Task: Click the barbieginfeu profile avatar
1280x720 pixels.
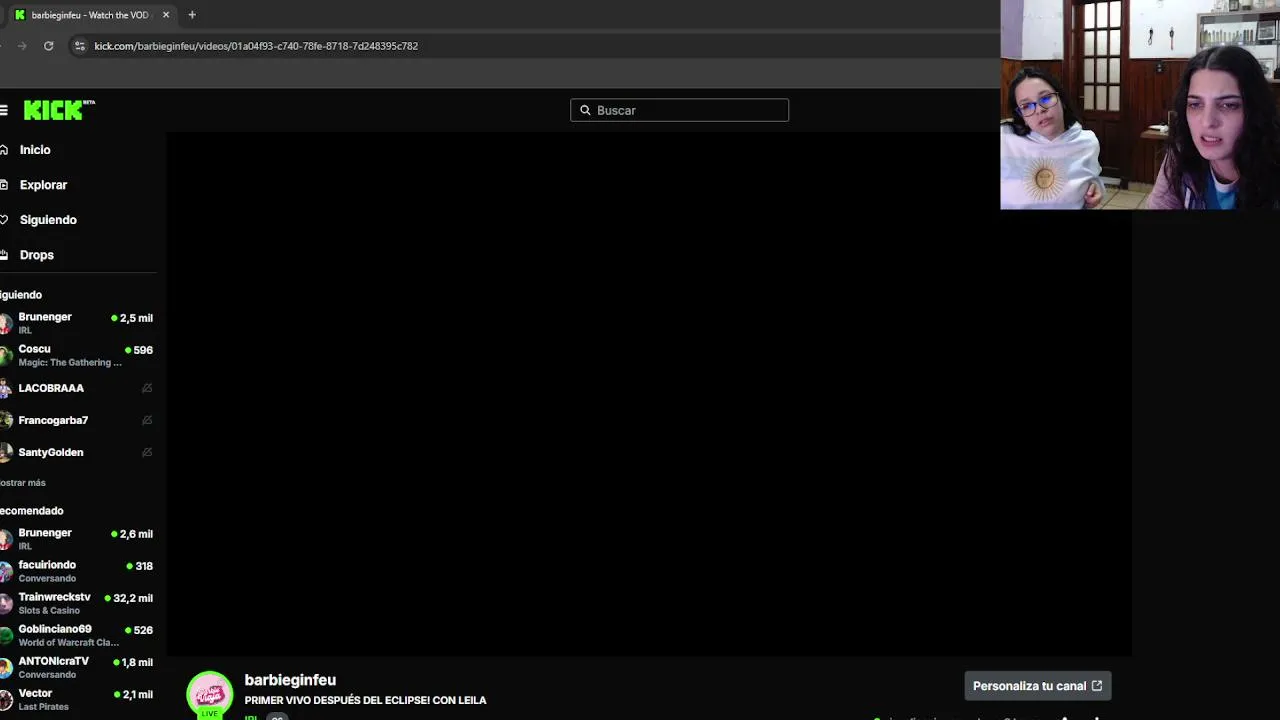Action: coord(210,694)
